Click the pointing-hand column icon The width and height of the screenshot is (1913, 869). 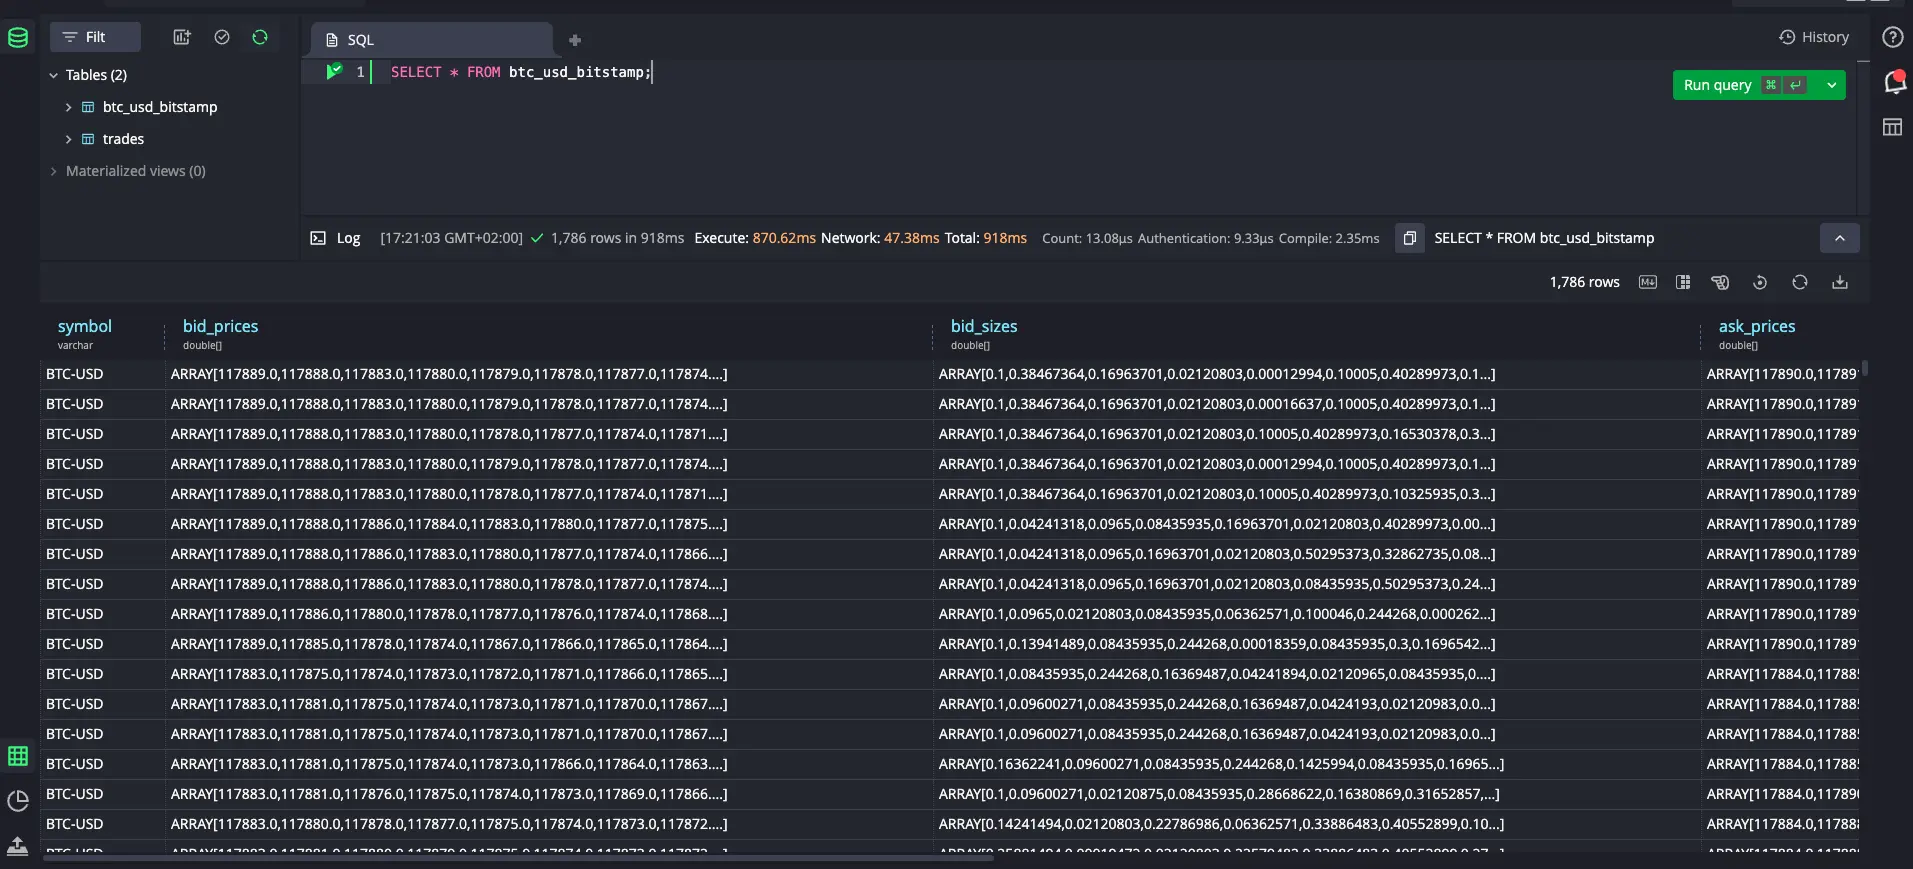pyautogui.click(x=1720, y=282)
